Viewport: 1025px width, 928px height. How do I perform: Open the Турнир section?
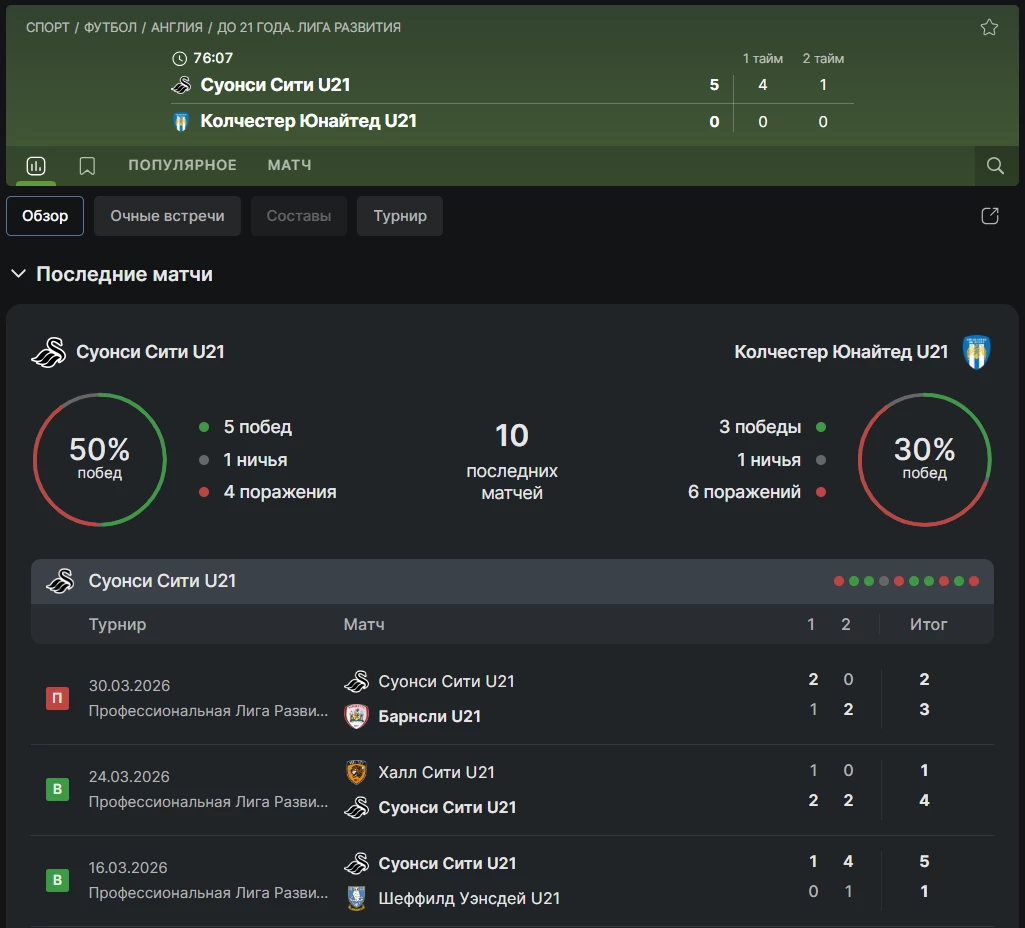400,216
